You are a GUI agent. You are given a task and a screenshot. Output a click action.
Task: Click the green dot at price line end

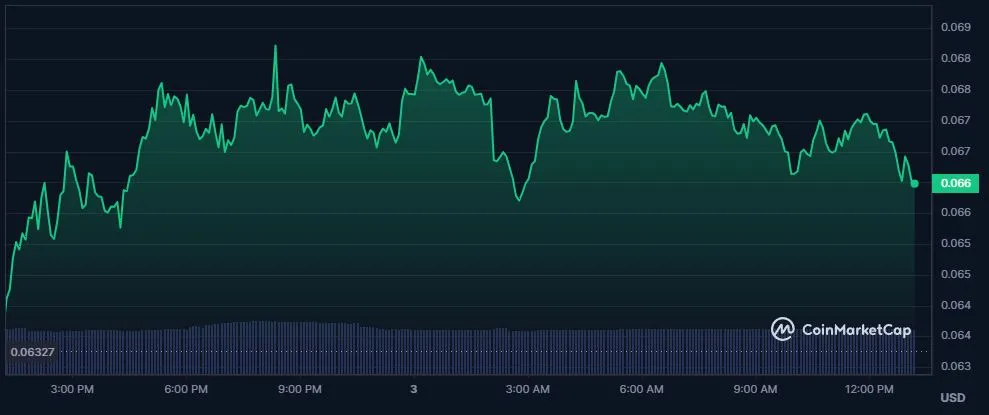click(x=914, y=183)
